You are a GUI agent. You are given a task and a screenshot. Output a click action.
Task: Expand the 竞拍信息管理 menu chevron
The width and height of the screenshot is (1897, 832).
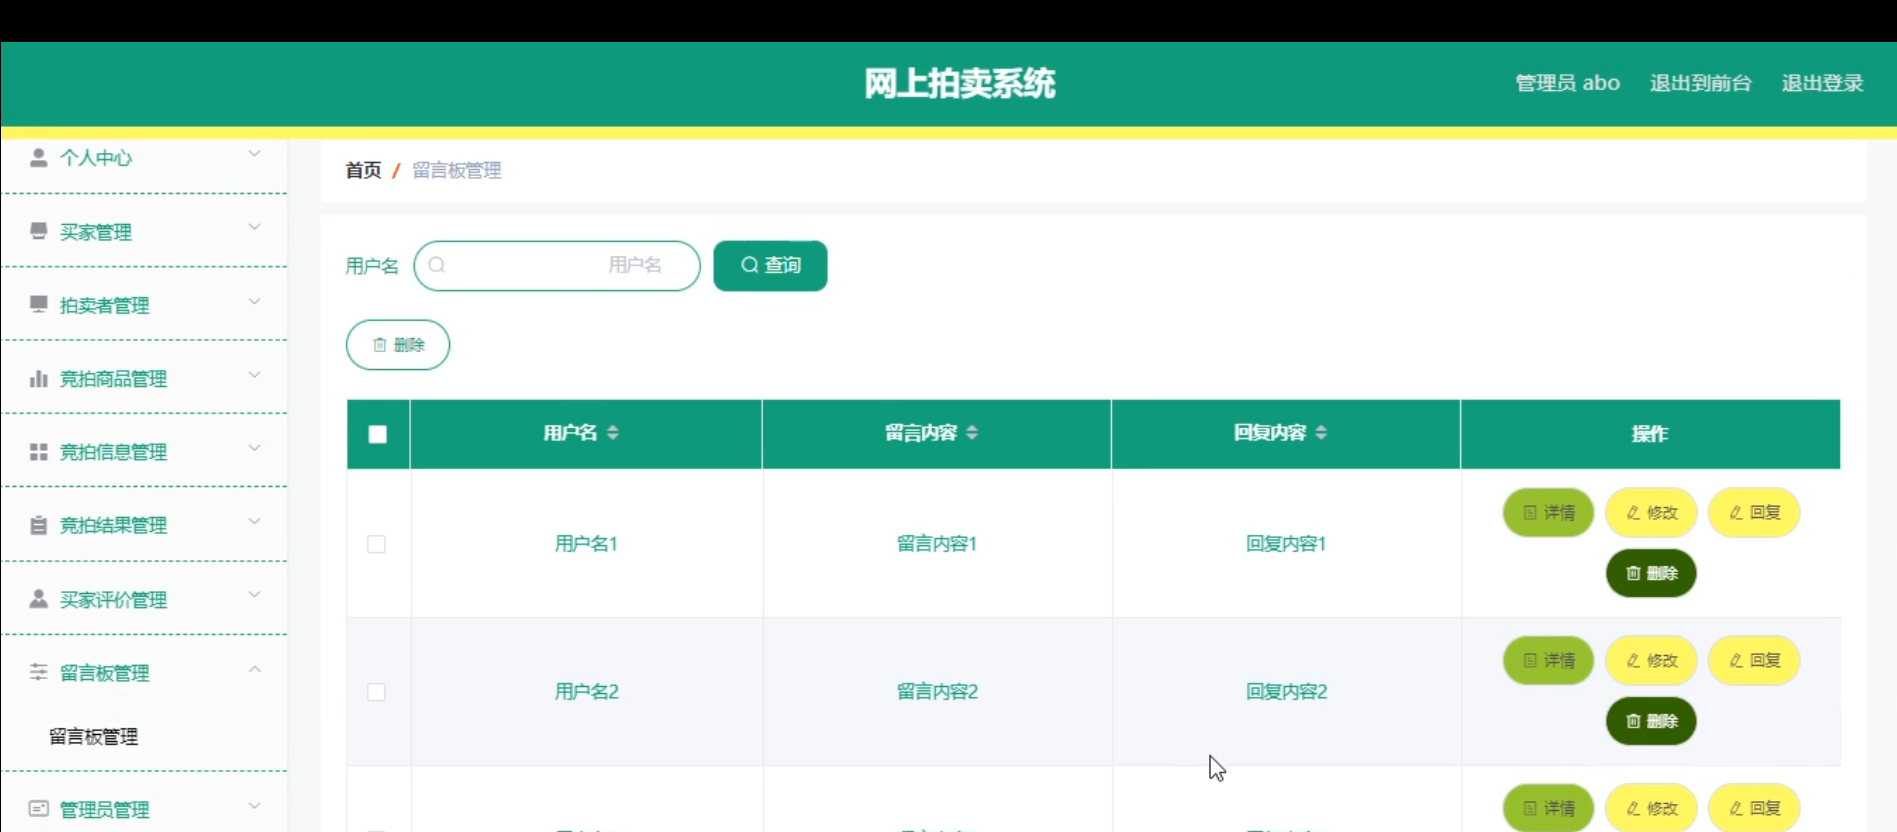pyautogui.click(x=254, y=448)
